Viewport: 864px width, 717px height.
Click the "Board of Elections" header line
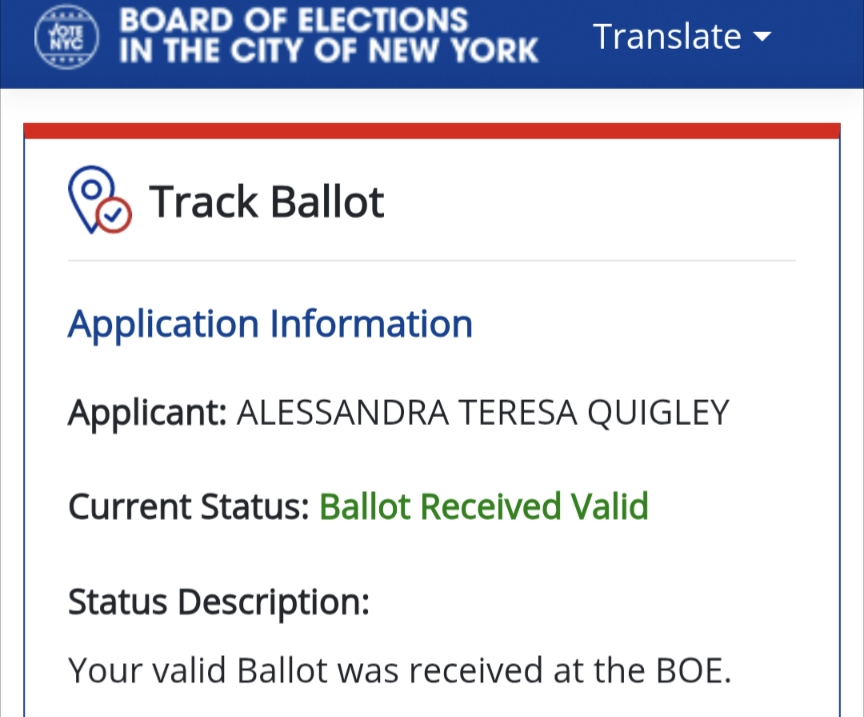pos(293,20)
